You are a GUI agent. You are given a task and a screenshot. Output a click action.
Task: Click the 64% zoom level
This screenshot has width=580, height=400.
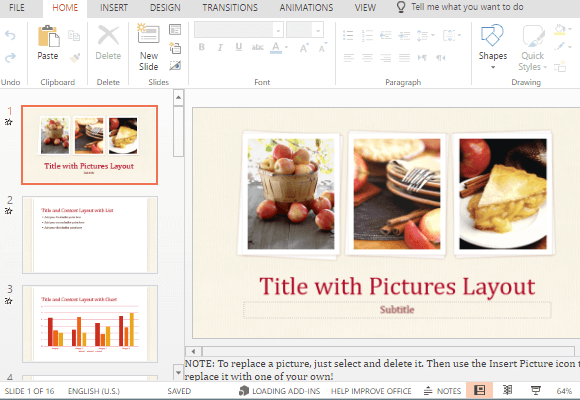pyautogui.click(x=564, y=391)
